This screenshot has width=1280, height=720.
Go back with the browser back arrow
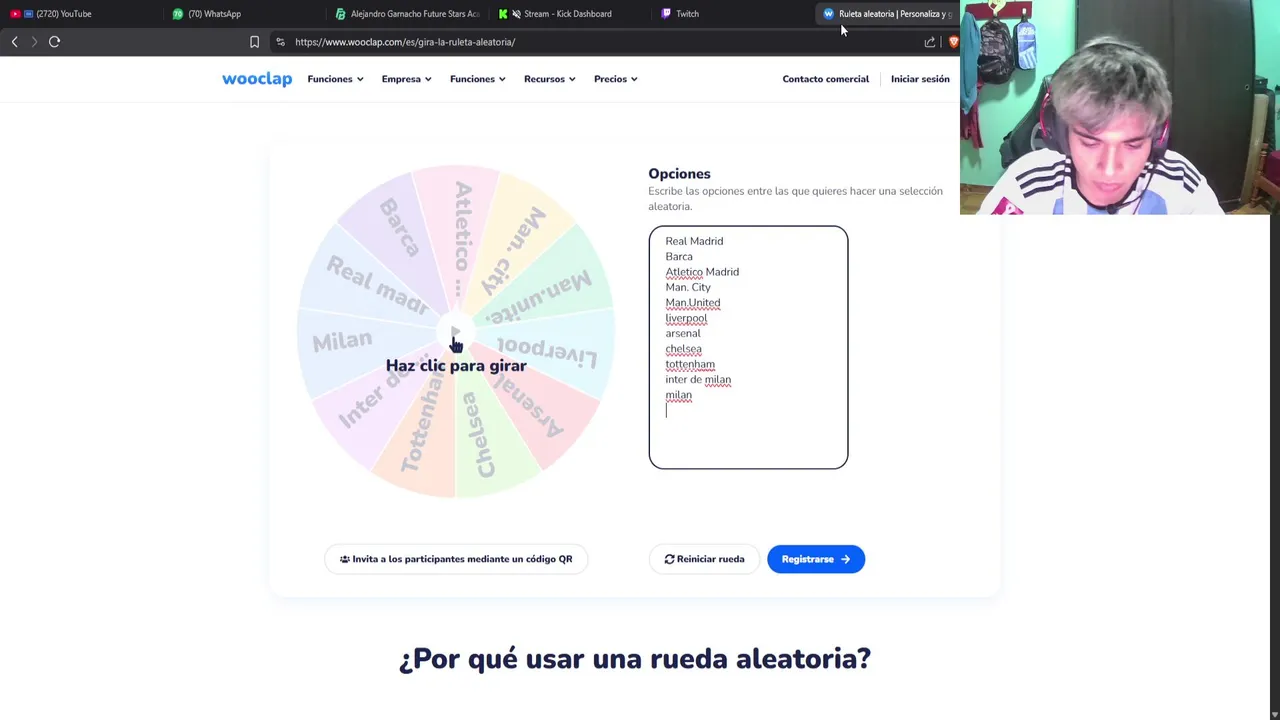coord(14,42)
